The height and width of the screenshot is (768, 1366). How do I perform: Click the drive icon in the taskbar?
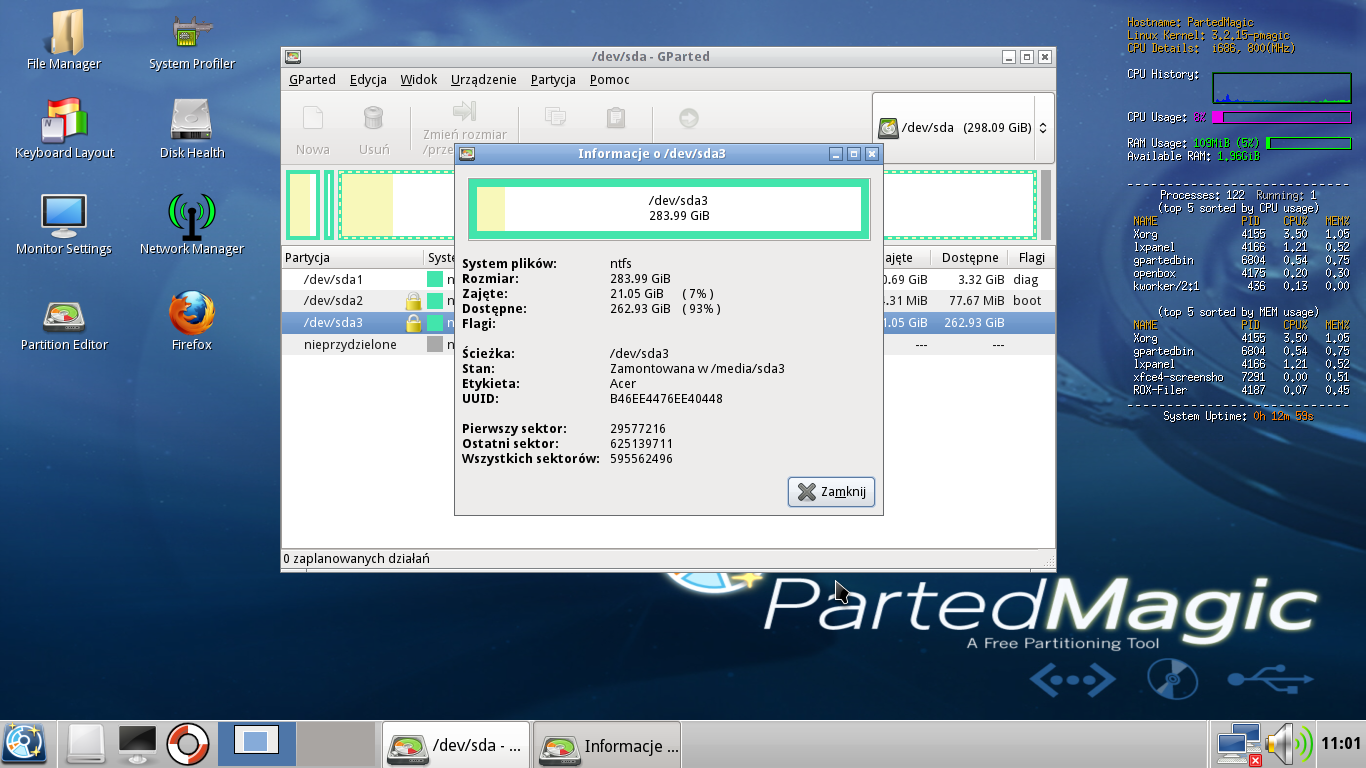pyautogui.click(x=86, y=744)
